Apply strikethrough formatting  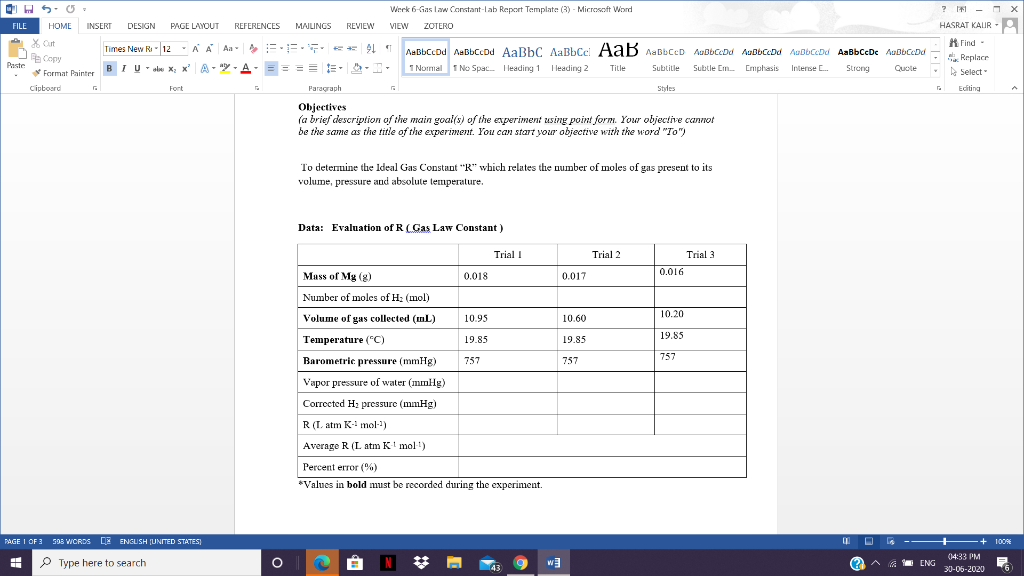[160, 69]
